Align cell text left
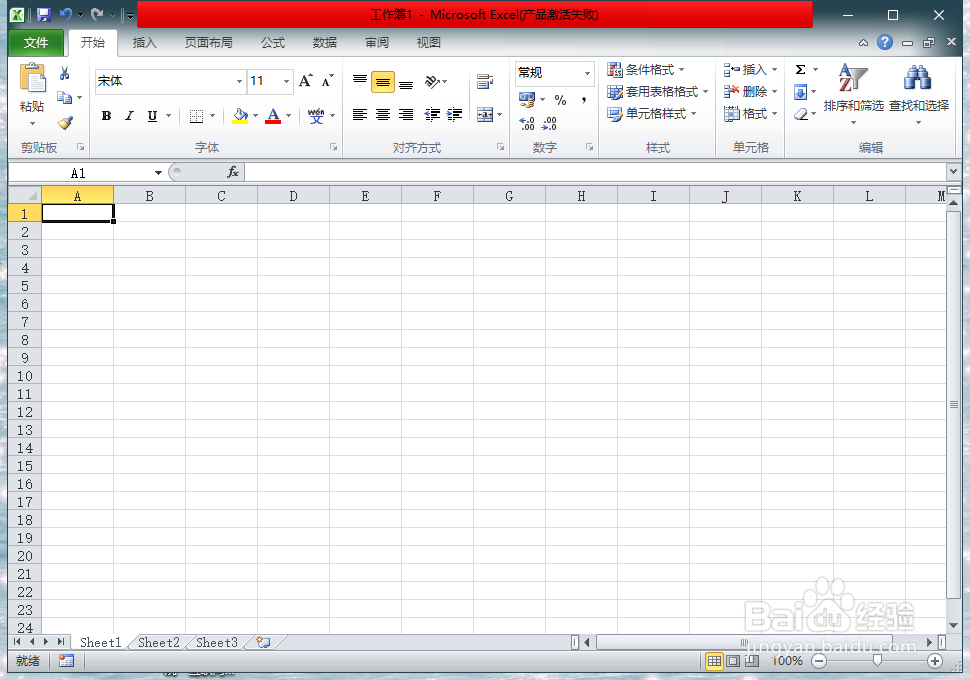The image size is (970, 680). click(359, 114)
